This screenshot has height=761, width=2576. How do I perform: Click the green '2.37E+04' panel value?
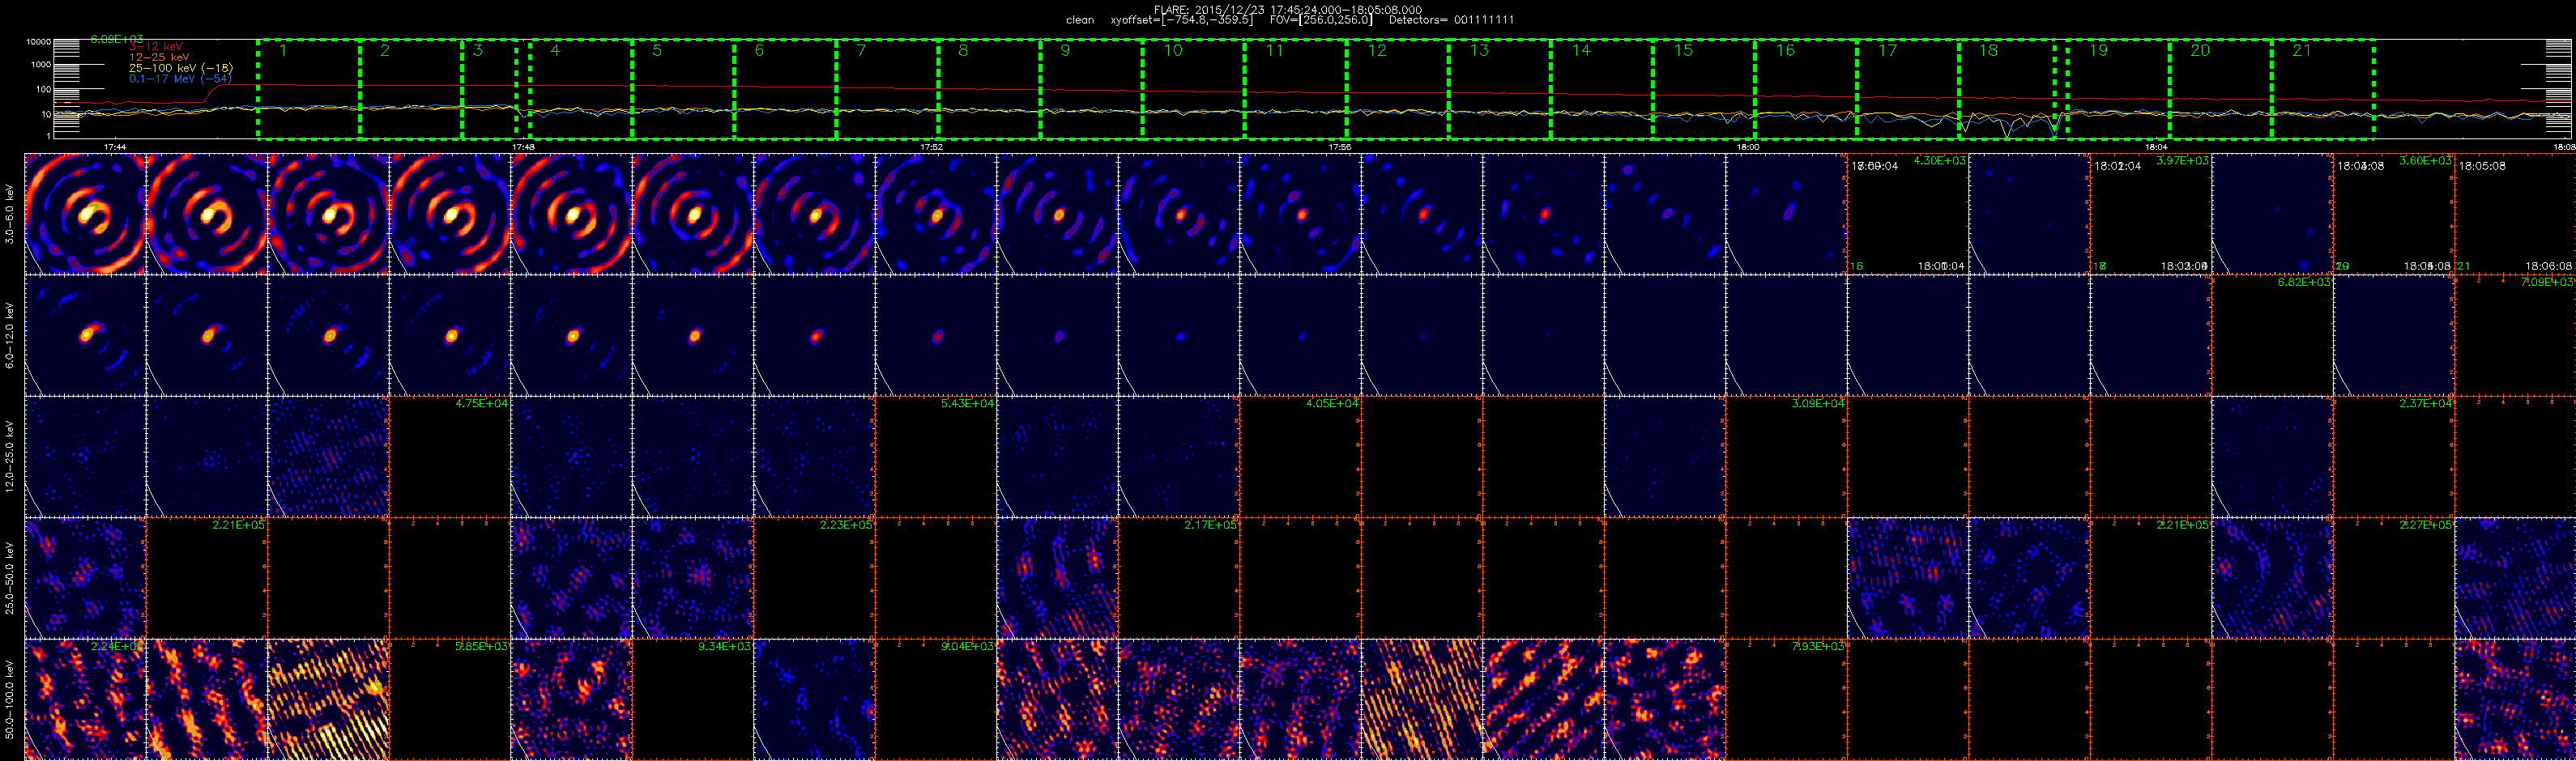coord(2425,403)
